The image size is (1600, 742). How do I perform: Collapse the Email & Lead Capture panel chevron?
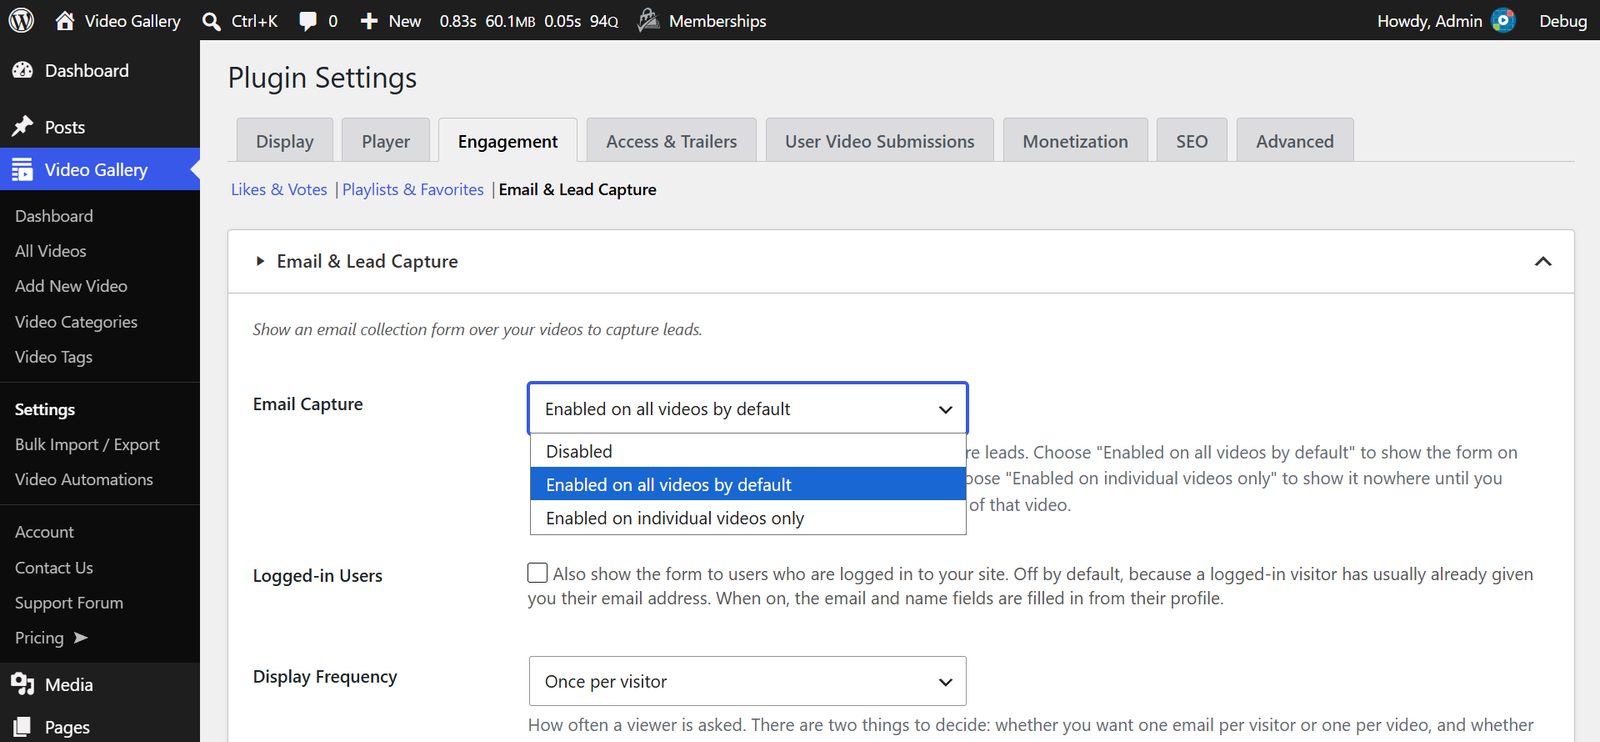click(1543, 261)
